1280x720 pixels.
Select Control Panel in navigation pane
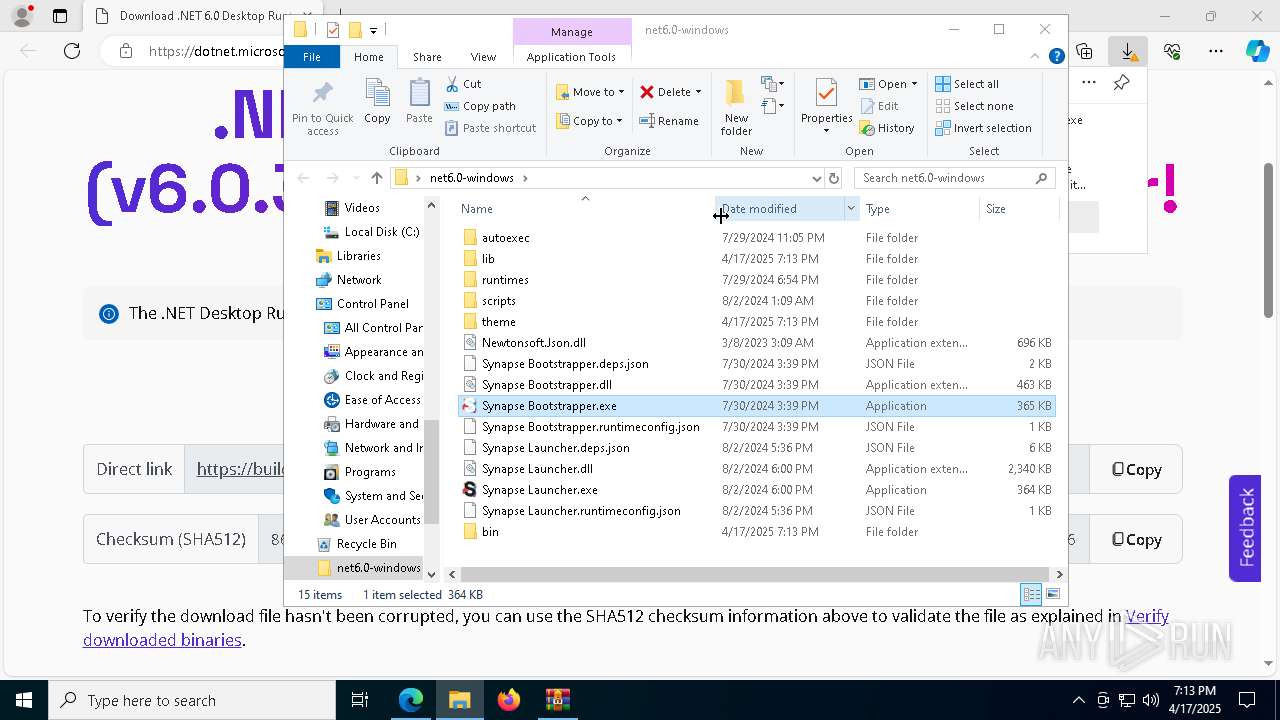click(x=362, y=304)
